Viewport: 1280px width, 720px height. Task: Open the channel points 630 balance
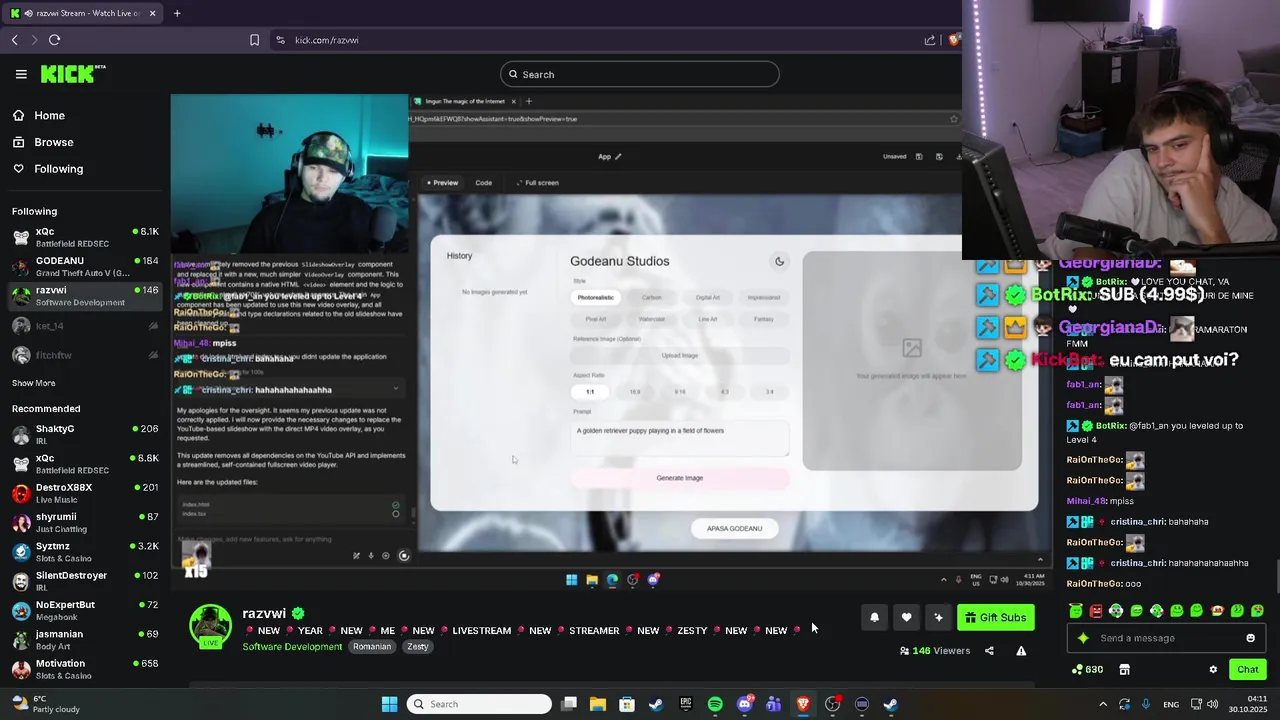point(1086,669)
